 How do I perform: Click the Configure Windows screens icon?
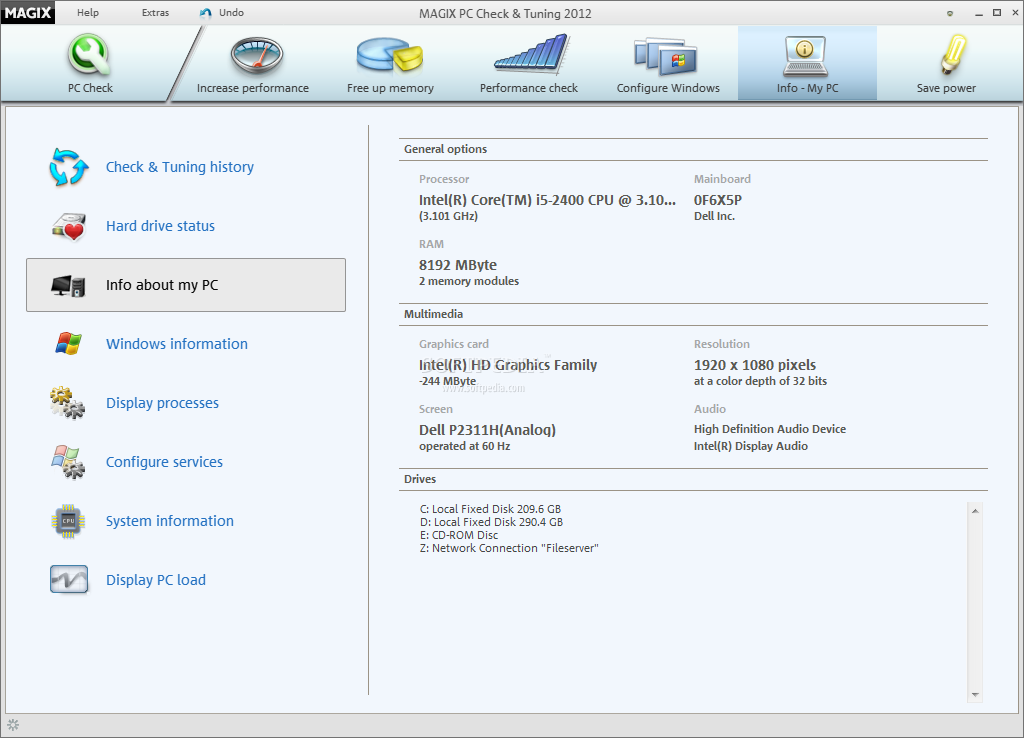pos(665,57)
